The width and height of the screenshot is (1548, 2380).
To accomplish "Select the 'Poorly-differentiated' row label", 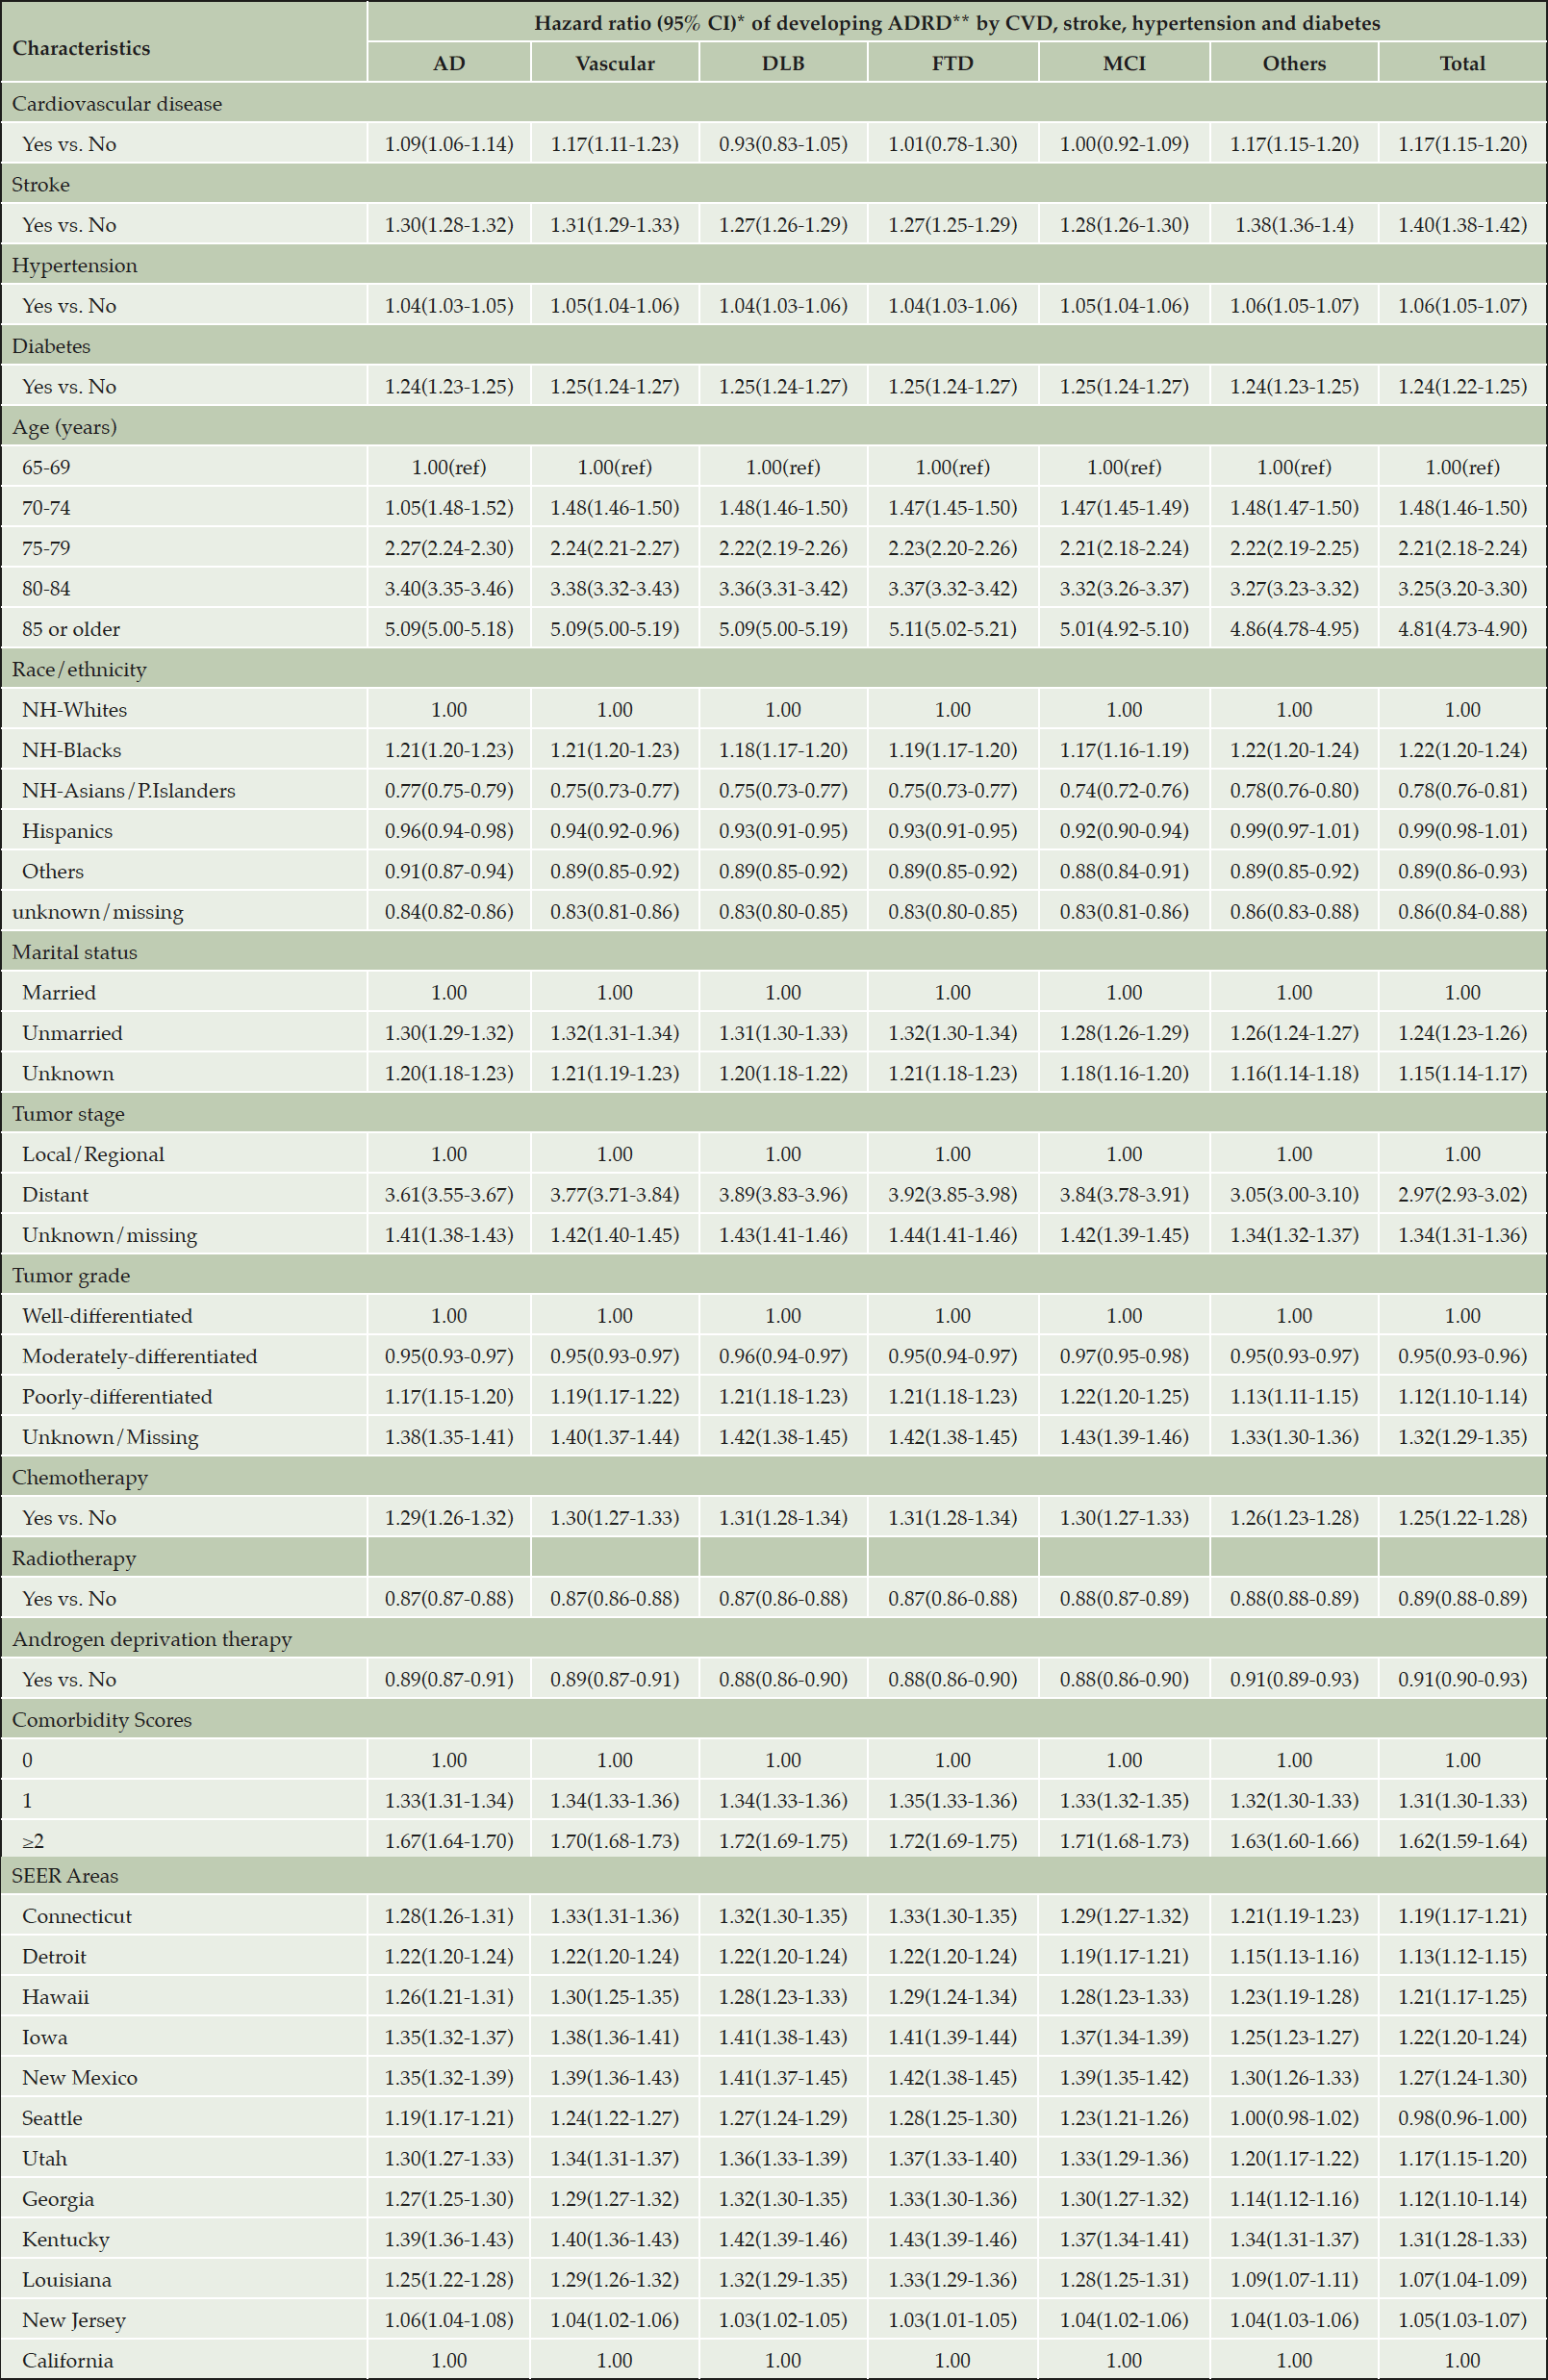I will (x=117, y=1396).
